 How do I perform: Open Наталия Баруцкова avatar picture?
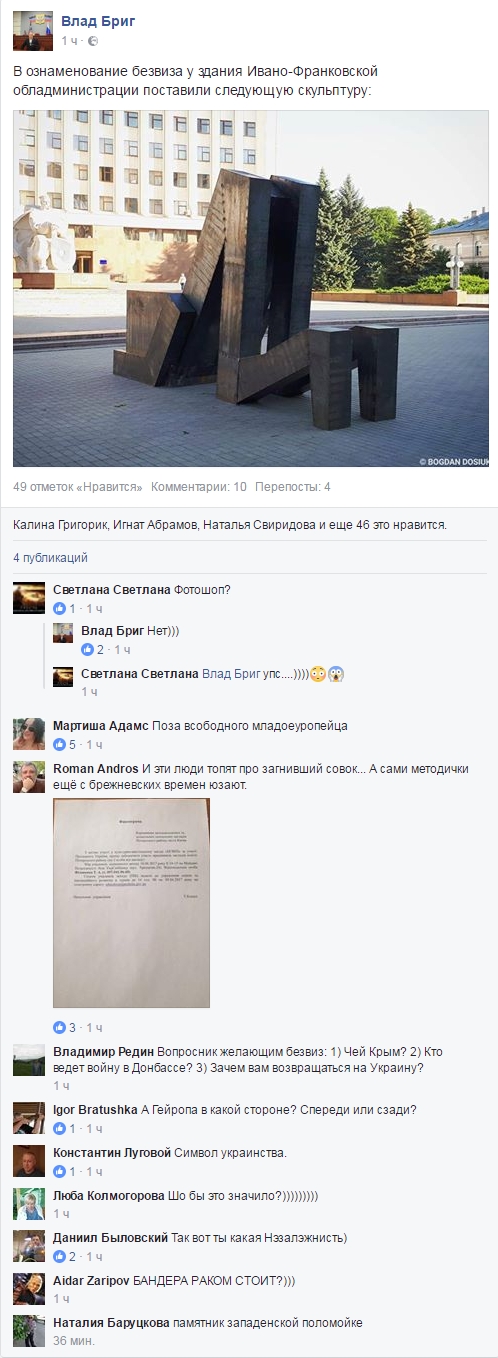pos(29,1331)
